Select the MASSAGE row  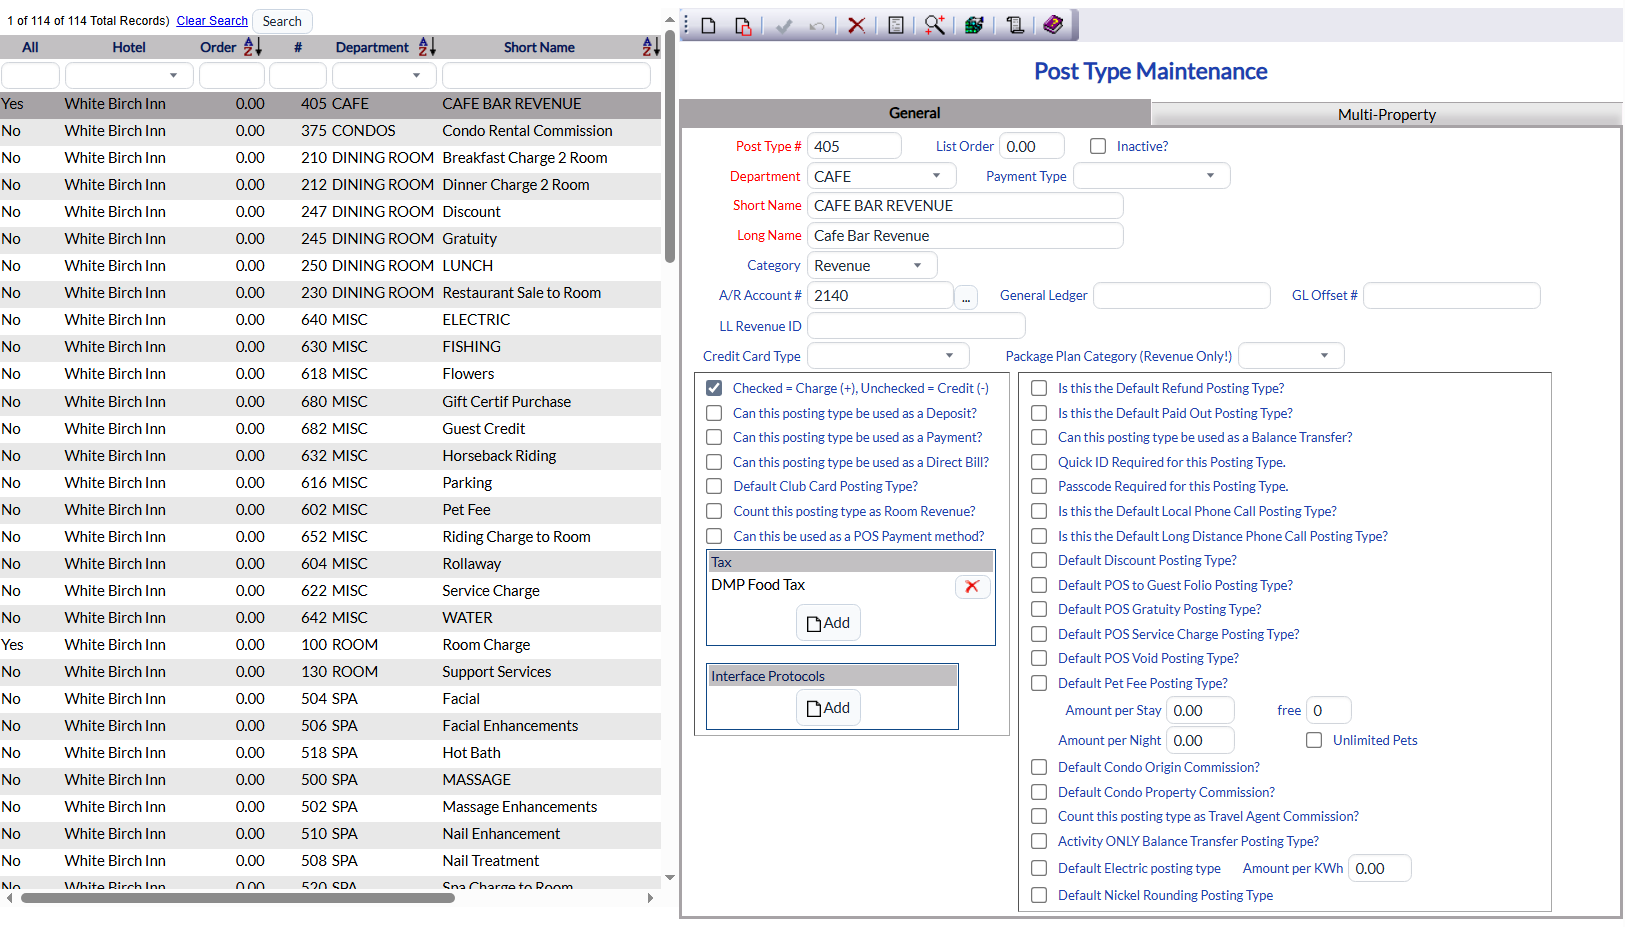click(330, 780)
